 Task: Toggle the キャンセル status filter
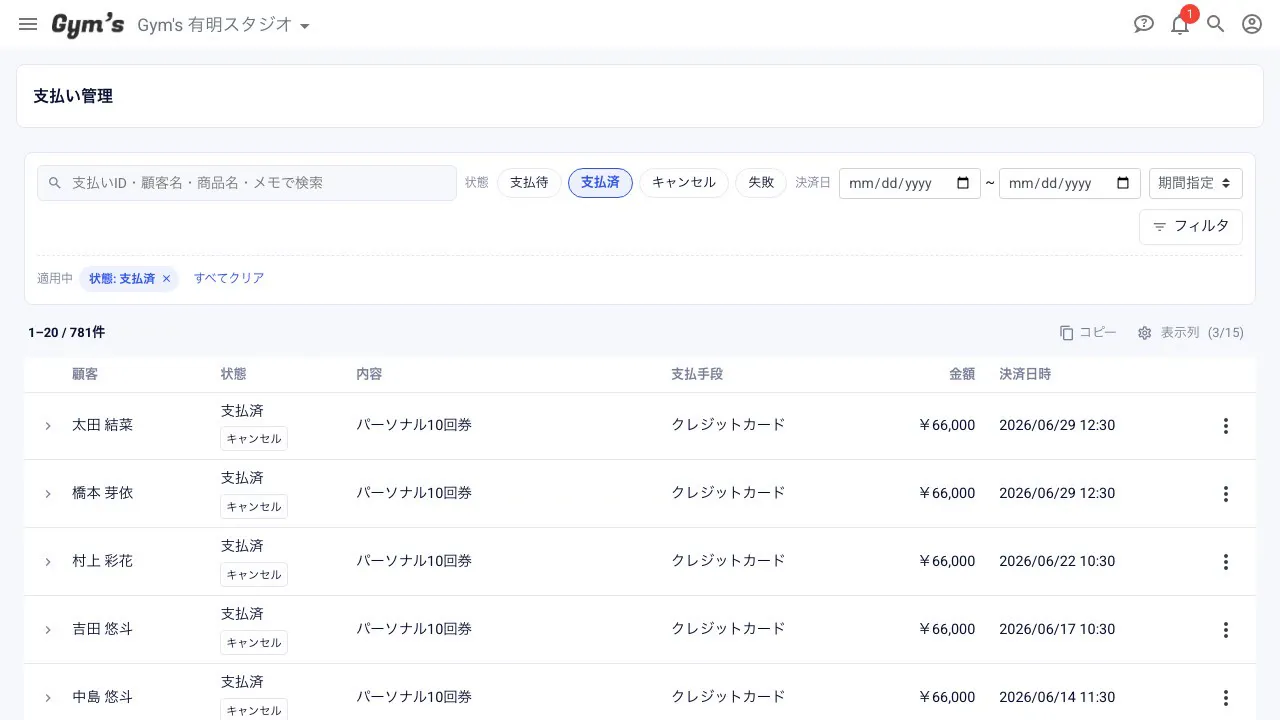[x=684, y=183]
